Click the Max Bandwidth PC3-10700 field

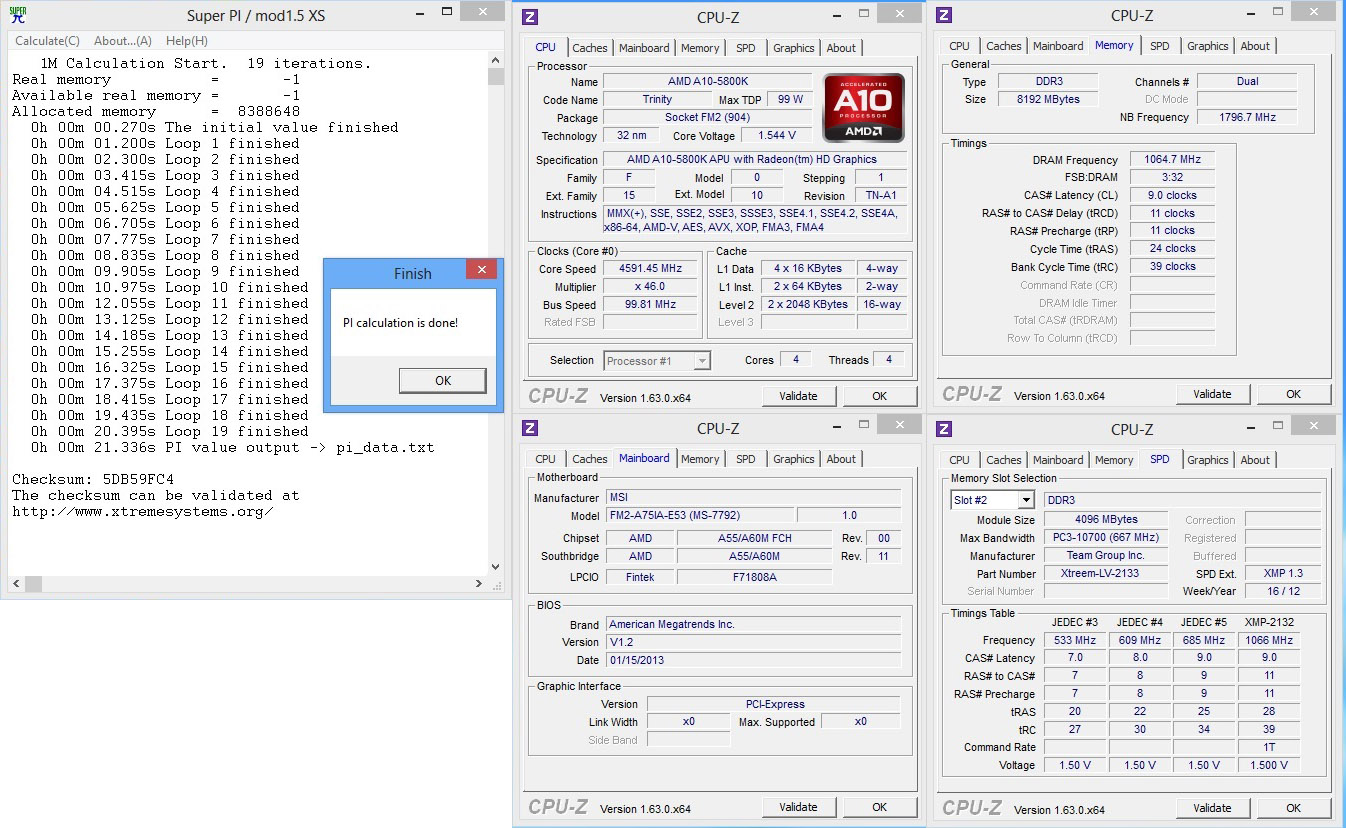(1105, 538)
